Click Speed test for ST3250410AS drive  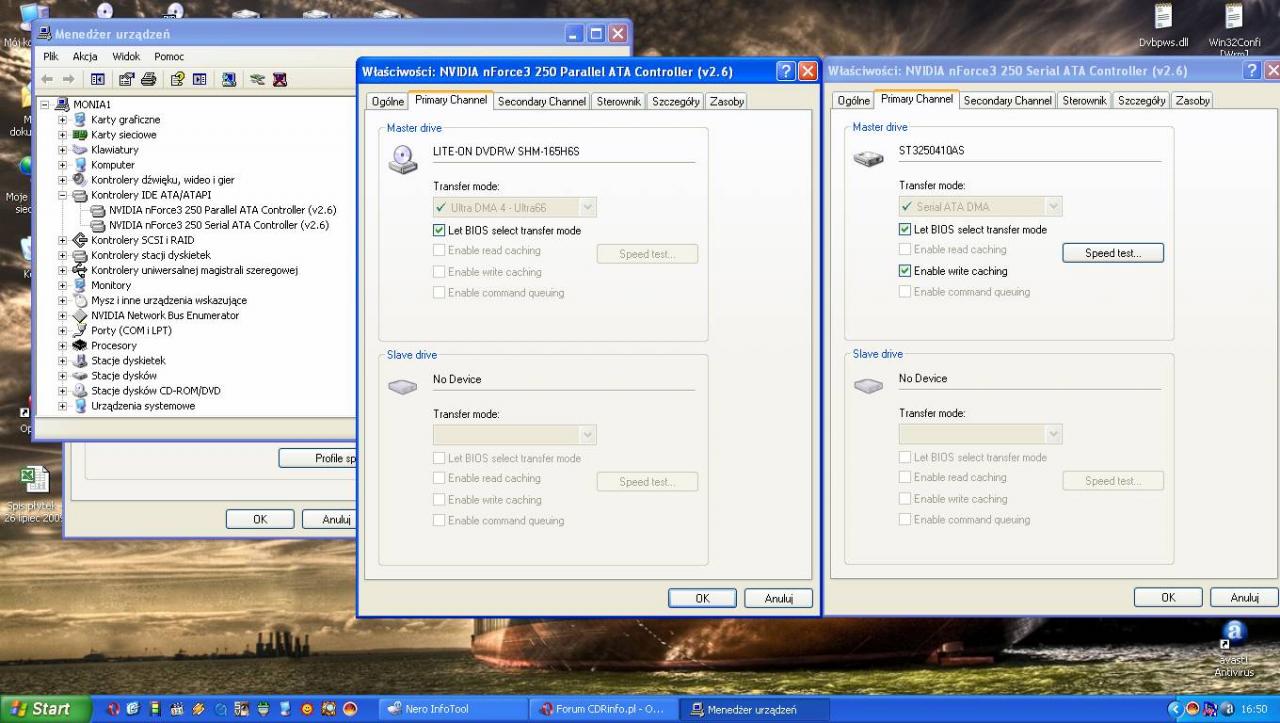tap(1113, 253)
